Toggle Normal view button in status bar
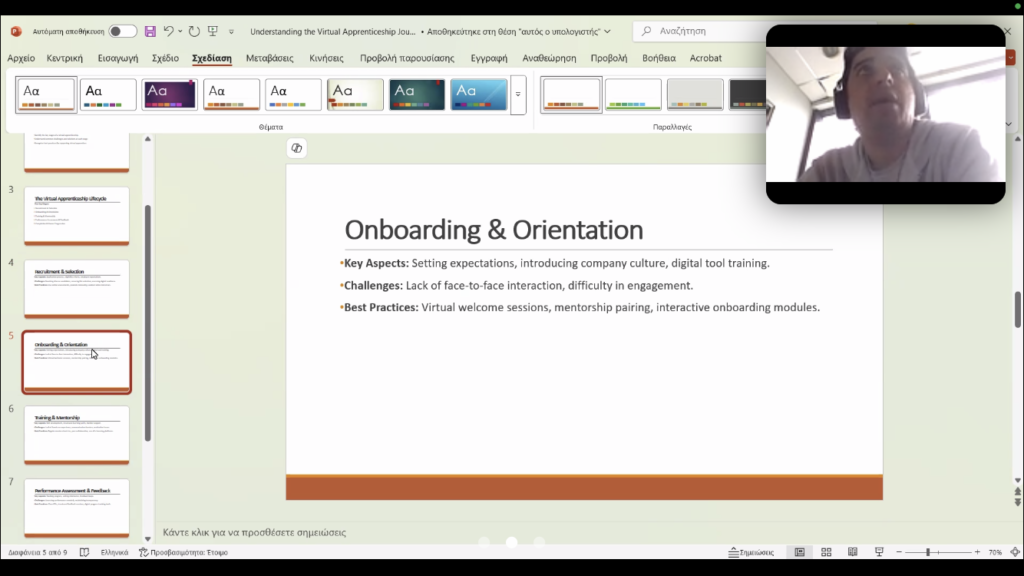1024x576 pixels. click(x=799, y=552)
